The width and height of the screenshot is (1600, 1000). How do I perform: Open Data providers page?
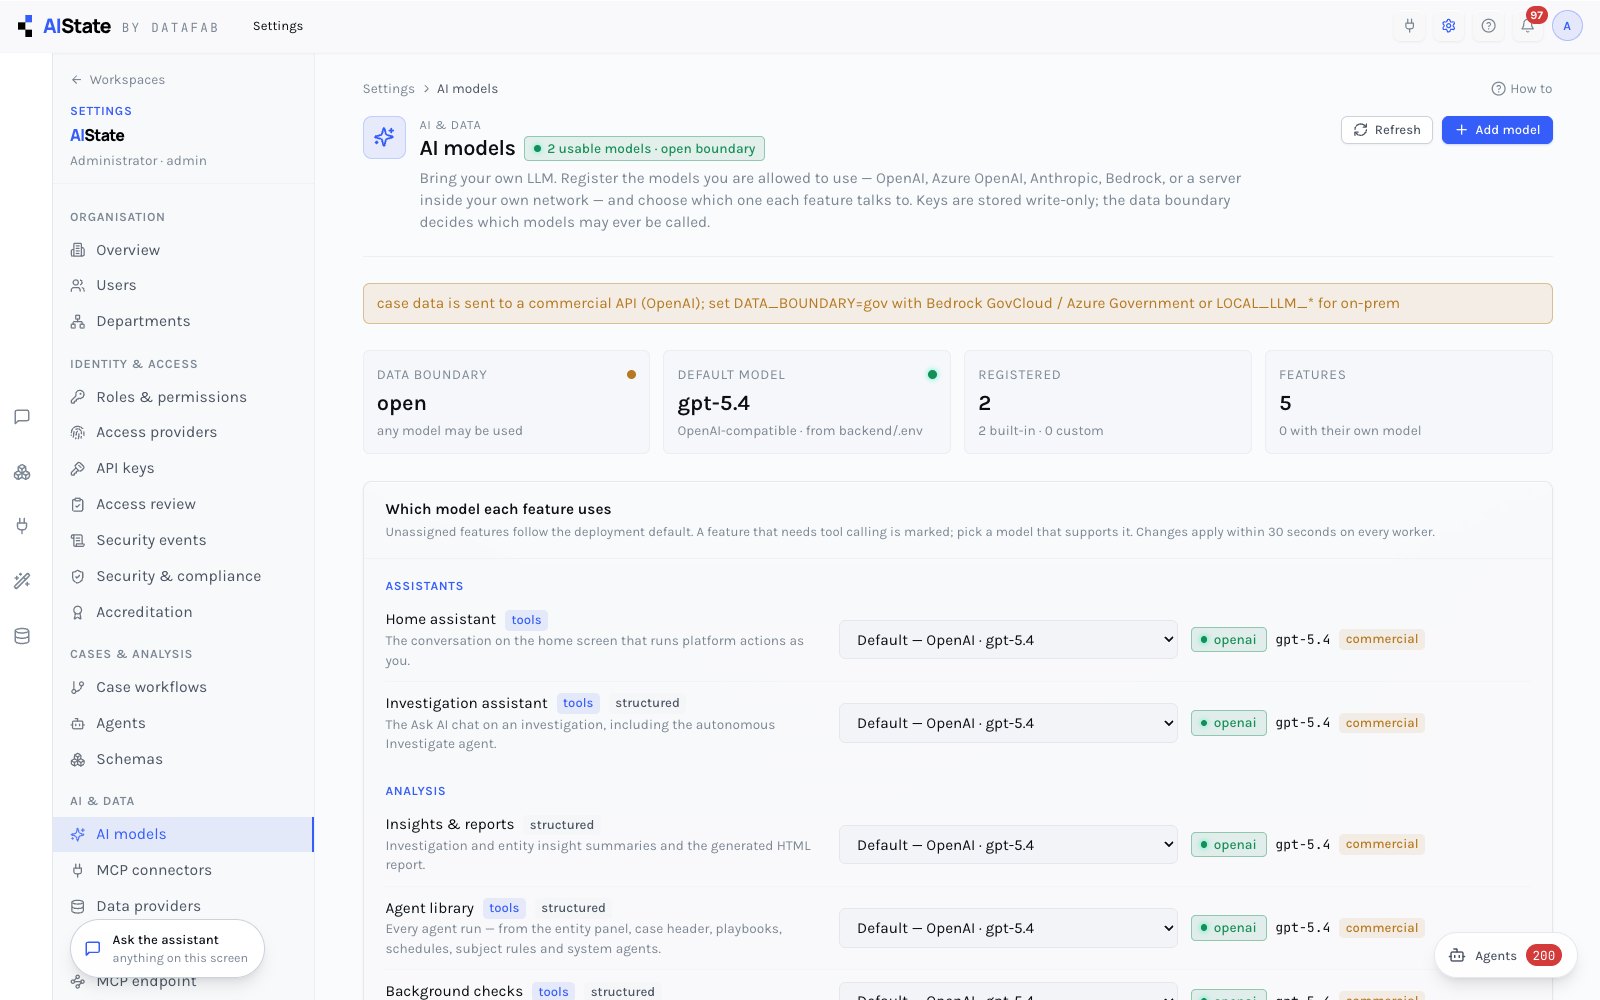(184, 906)
